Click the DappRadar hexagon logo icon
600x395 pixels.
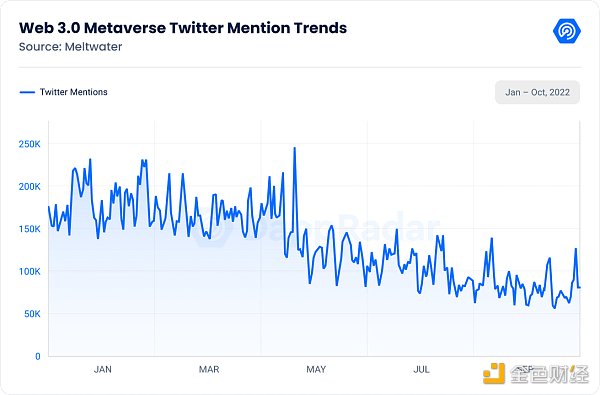pyautogui.click(x=567, y=31)
